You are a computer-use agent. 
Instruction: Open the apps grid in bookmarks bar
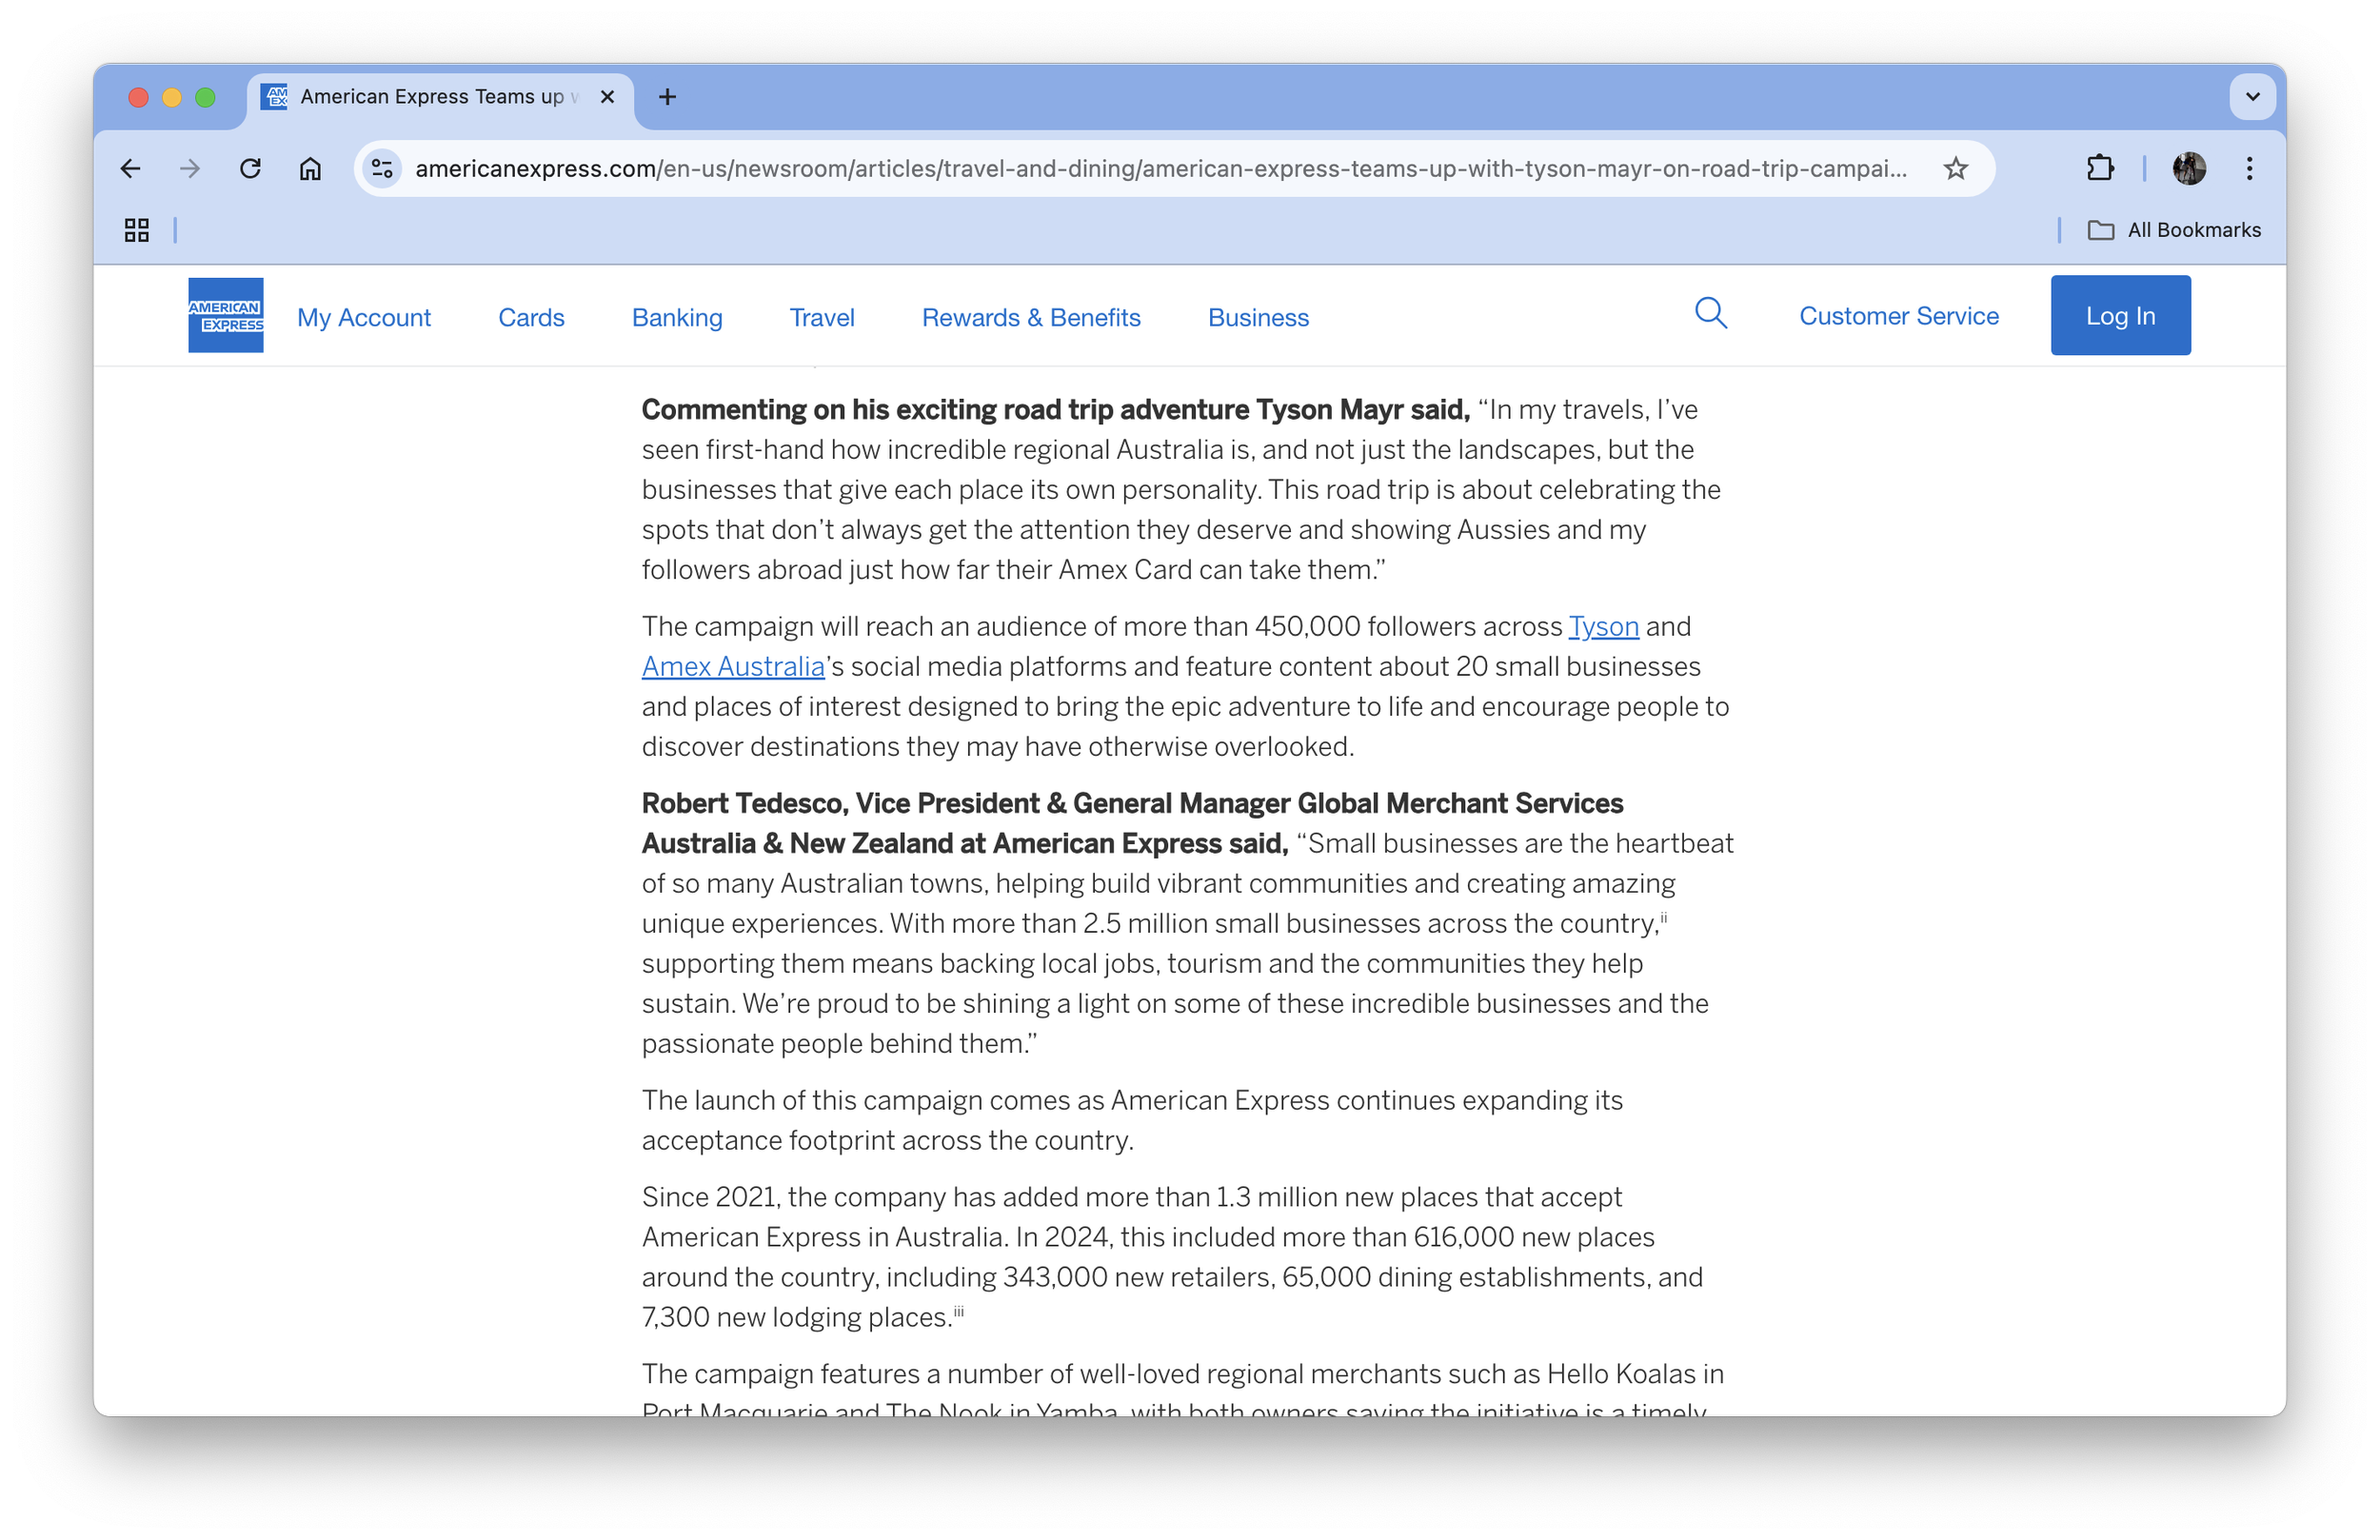point(137,230)
